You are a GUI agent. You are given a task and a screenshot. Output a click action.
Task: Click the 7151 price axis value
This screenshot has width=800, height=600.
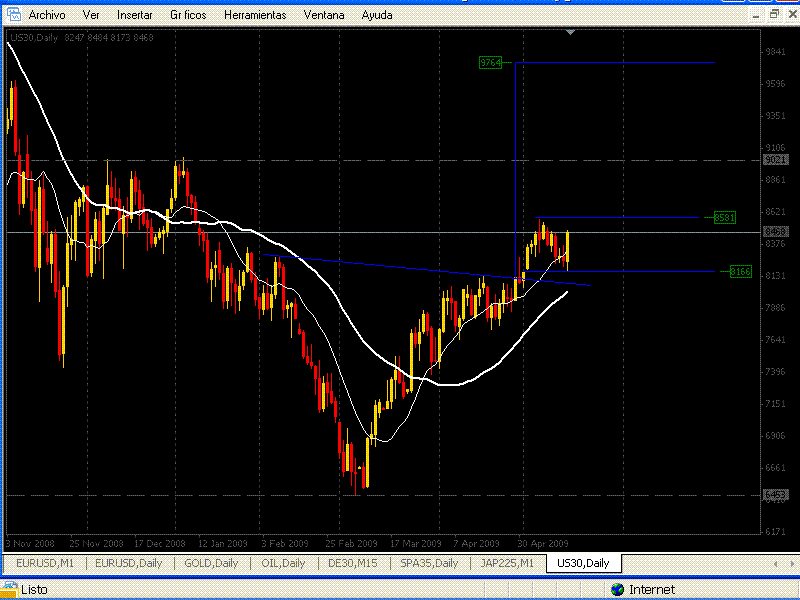click(776, 404)
